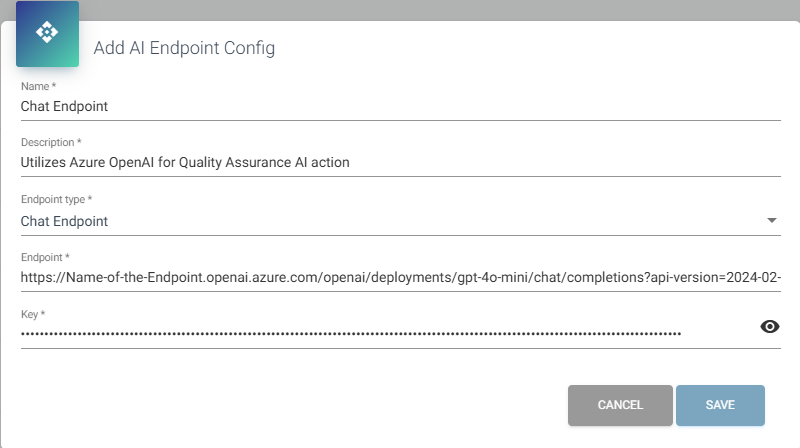Click the dimmed backdrop above the dialog
Viewport: 800px width, 448px height.
coord(400,9)
